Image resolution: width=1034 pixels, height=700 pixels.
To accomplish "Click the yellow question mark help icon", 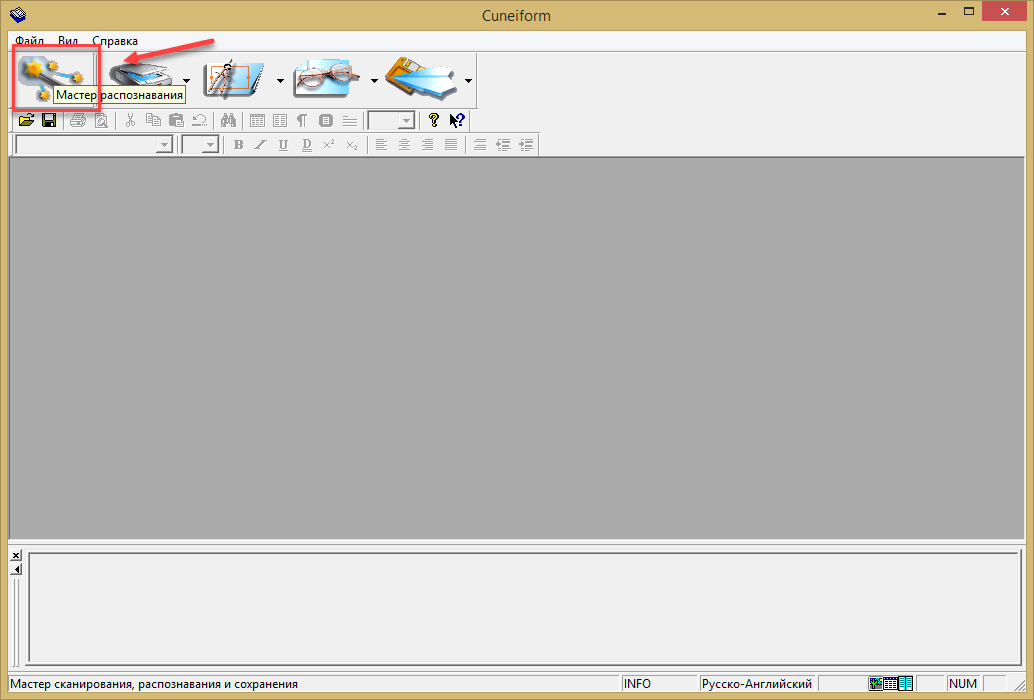I will (434, 121).
